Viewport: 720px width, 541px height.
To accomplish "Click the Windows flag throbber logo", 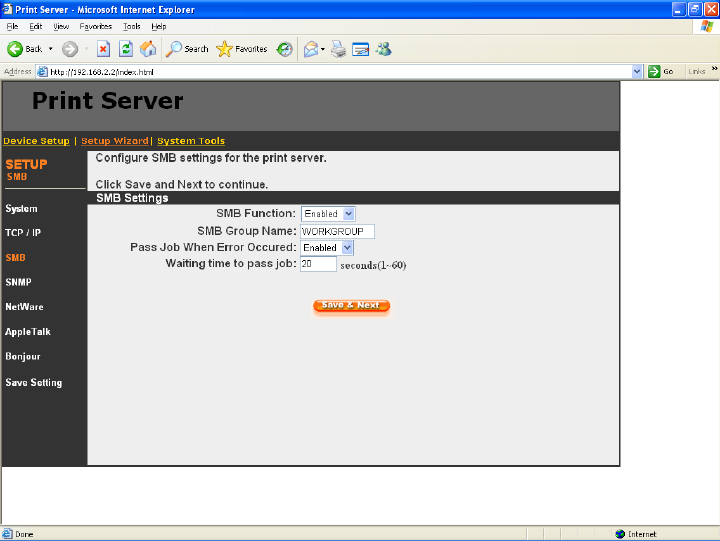I will click(x=707, y=26).
